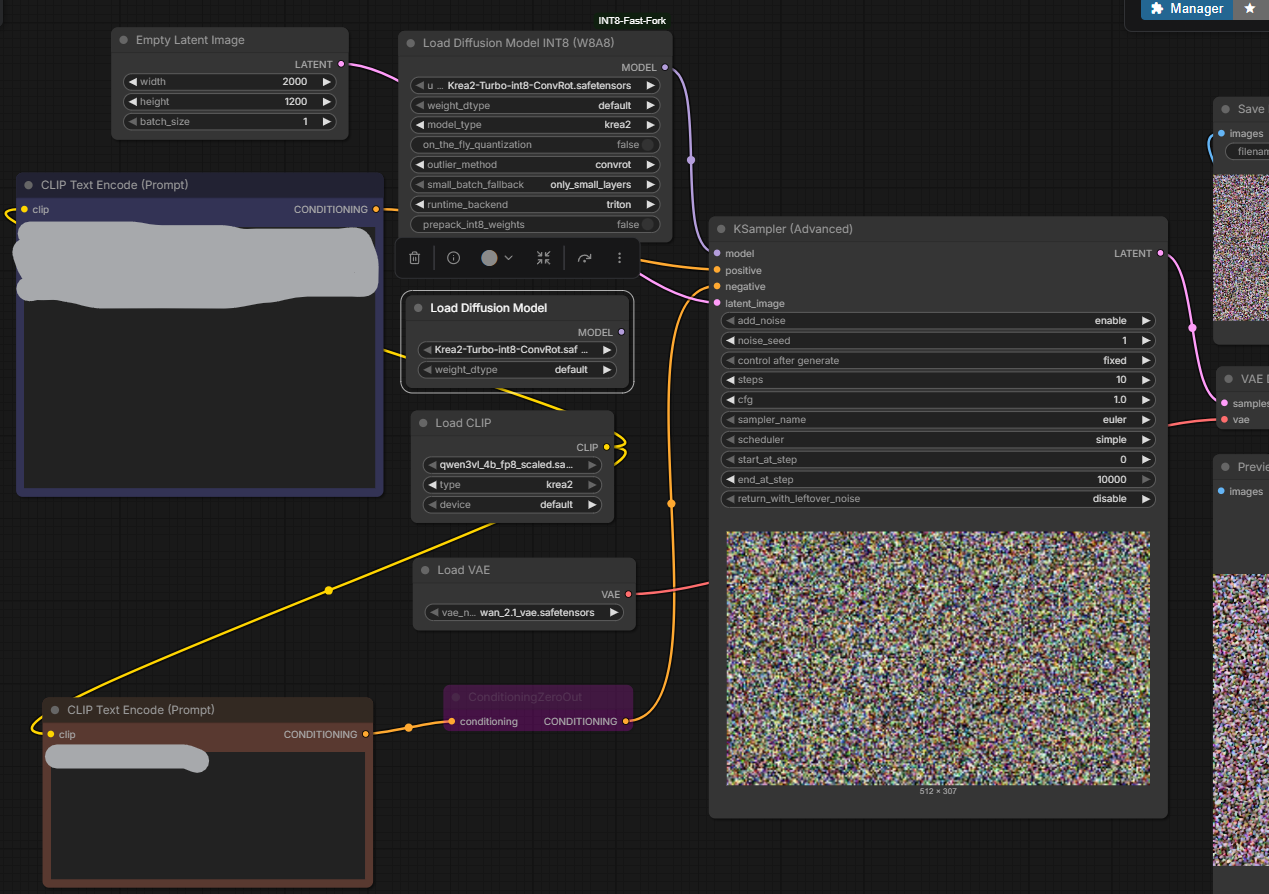Decrease height value with left arrow
1269x894 pixels.
click(132, 102)
